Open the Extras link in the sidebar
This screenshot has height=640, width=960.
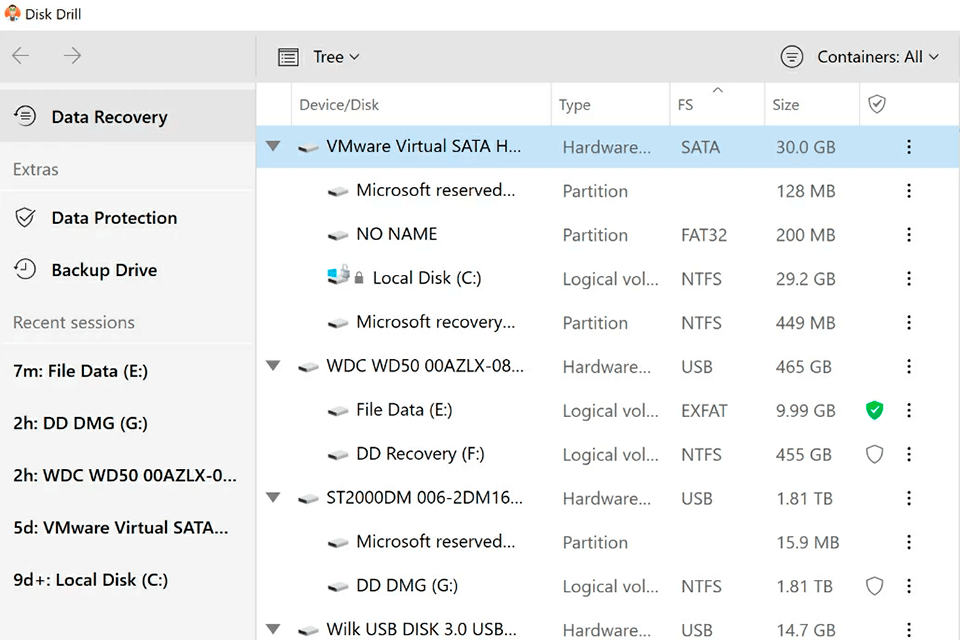(35, 169)
